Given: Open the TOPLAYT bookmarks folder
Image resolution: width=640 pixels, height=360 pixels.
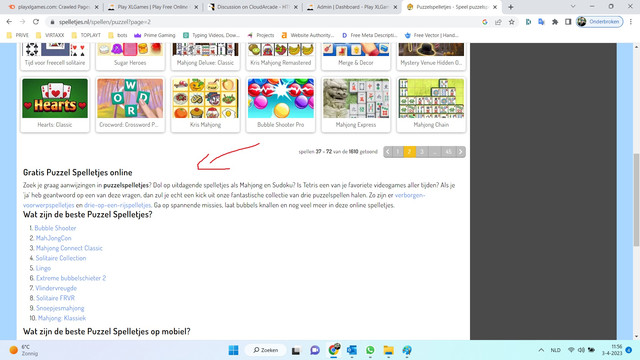Looking at the screenshot, I should pos(86,35).
